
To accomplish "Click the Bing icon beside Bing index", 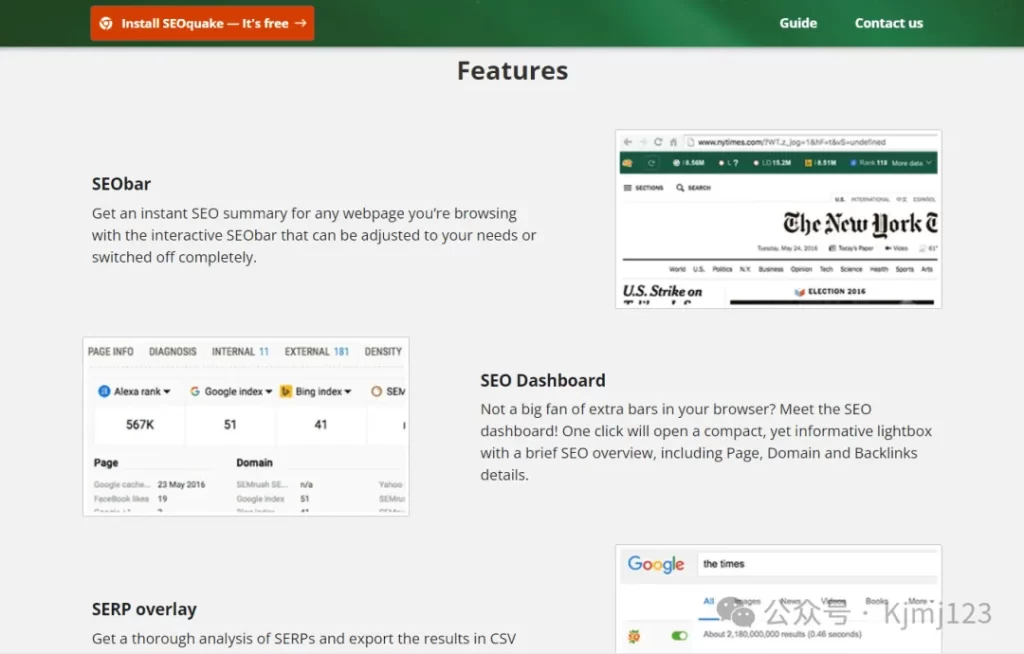I will [x=285, y=391].
